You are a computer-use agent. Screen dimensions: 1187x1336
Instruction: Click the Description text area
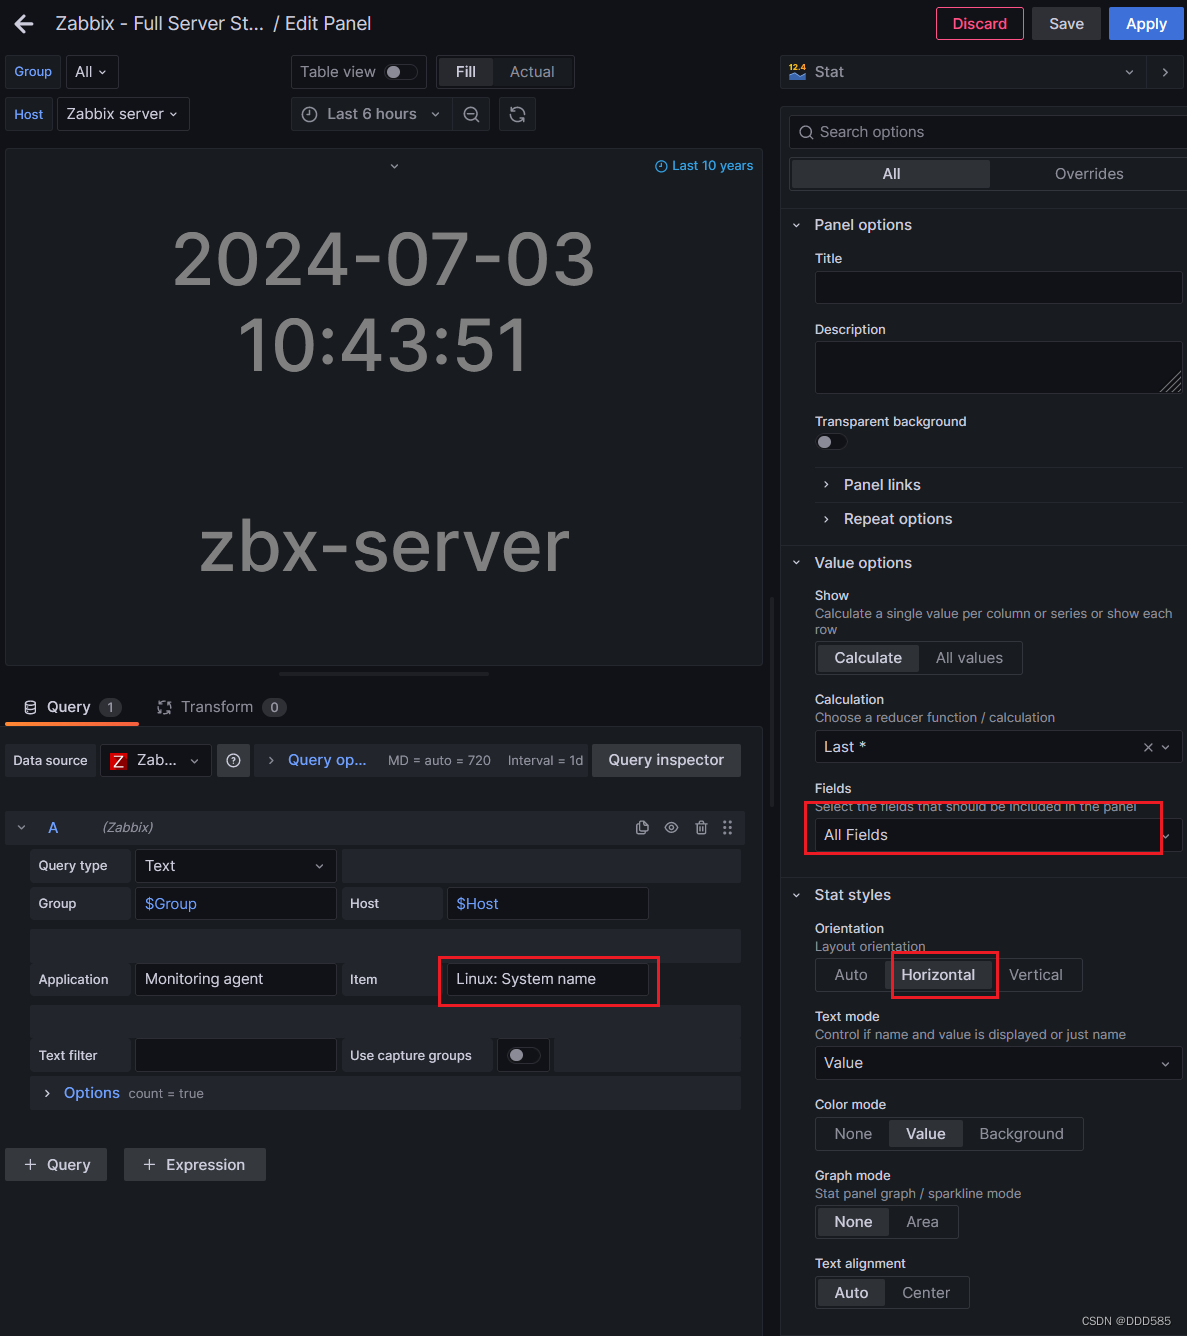998,368
